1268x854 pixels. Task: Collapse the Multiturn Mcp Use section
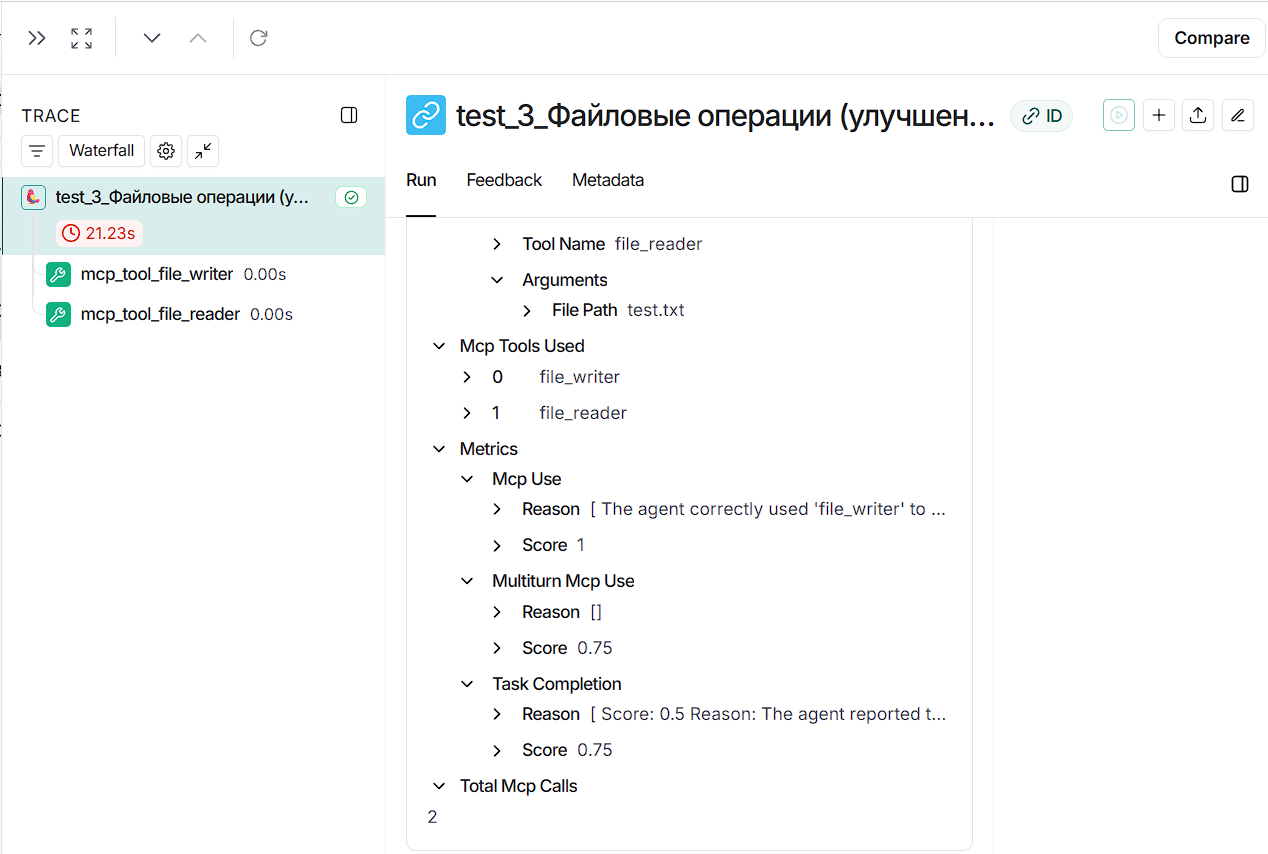[467, 581]
